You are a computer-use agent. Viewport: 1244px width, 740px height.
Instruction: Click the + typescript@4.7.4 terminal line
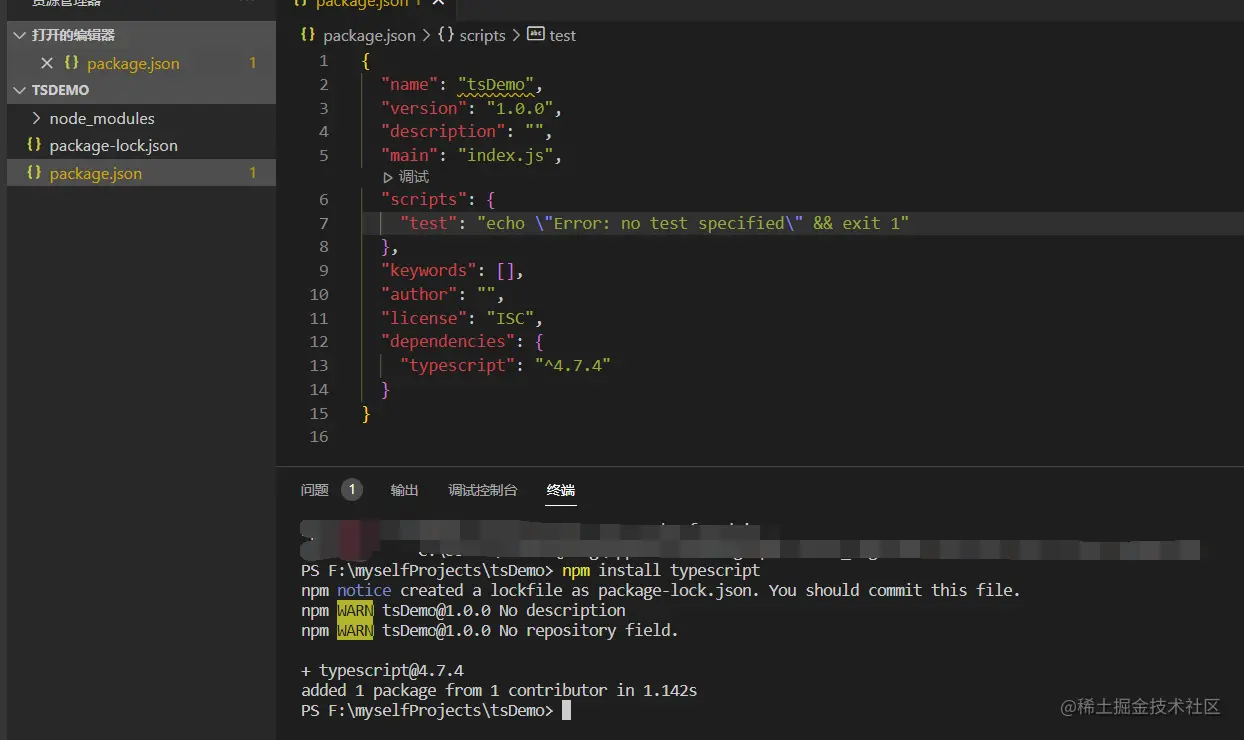coord(382,670)
